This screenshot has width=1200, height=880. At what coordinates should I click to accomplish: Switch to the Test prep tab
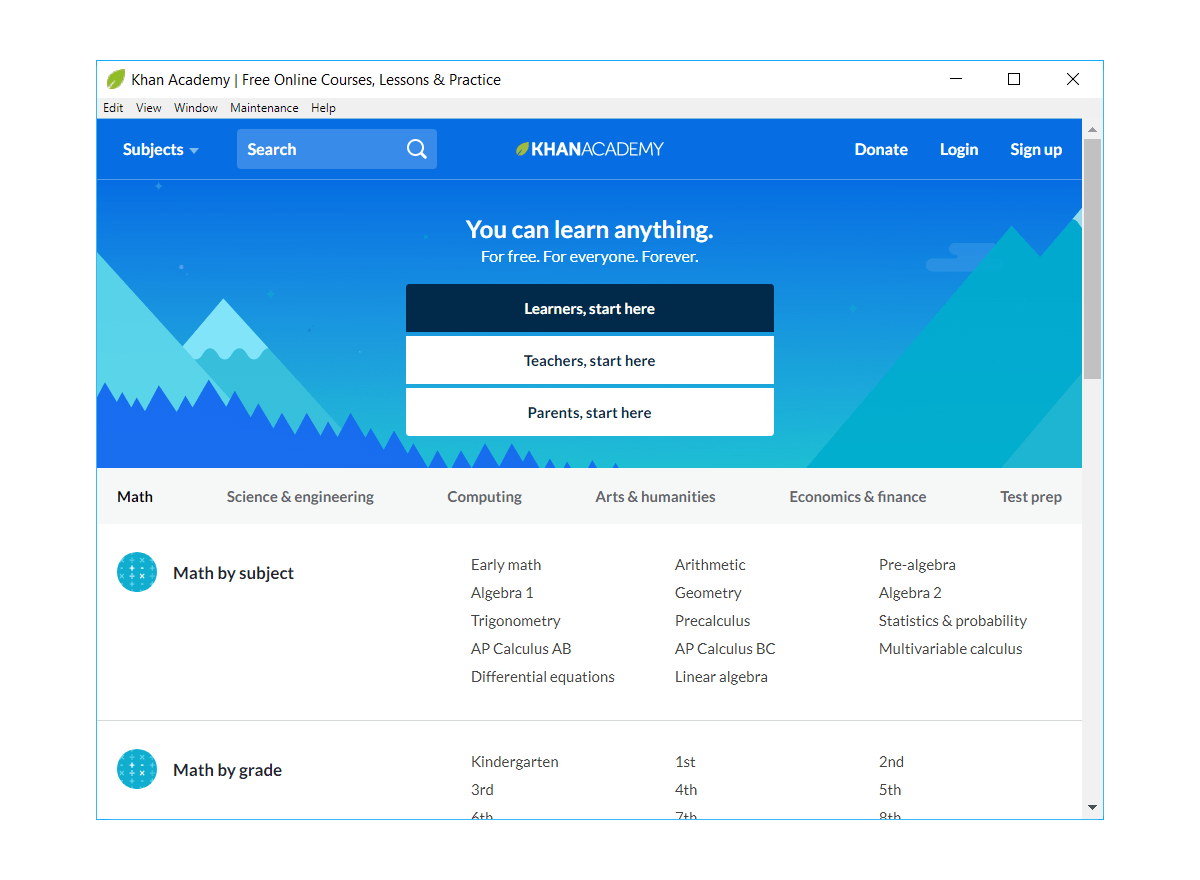[1031, 496]
